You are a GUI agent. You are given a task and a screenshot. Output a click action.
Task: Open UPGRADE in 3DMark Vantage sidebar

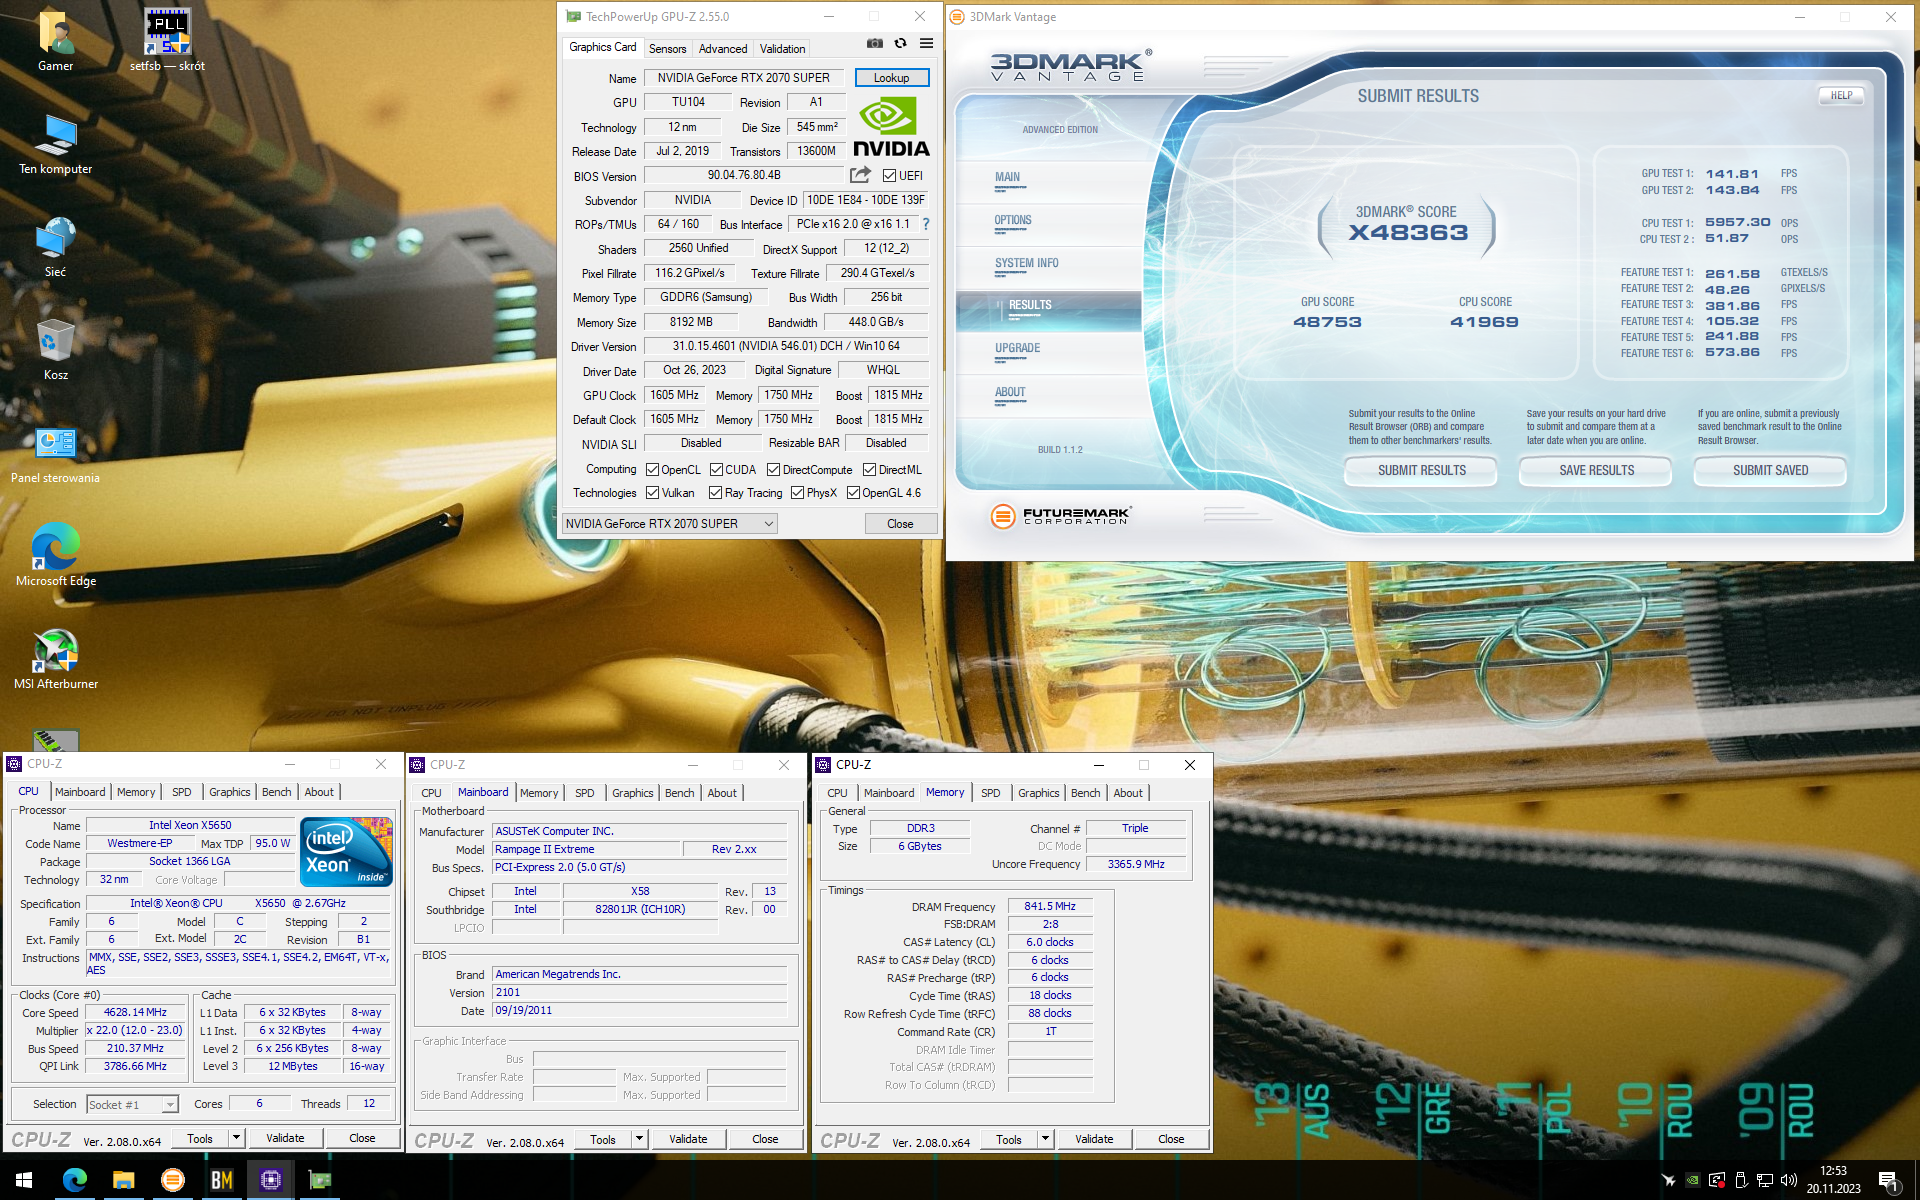coord(1017,349)
